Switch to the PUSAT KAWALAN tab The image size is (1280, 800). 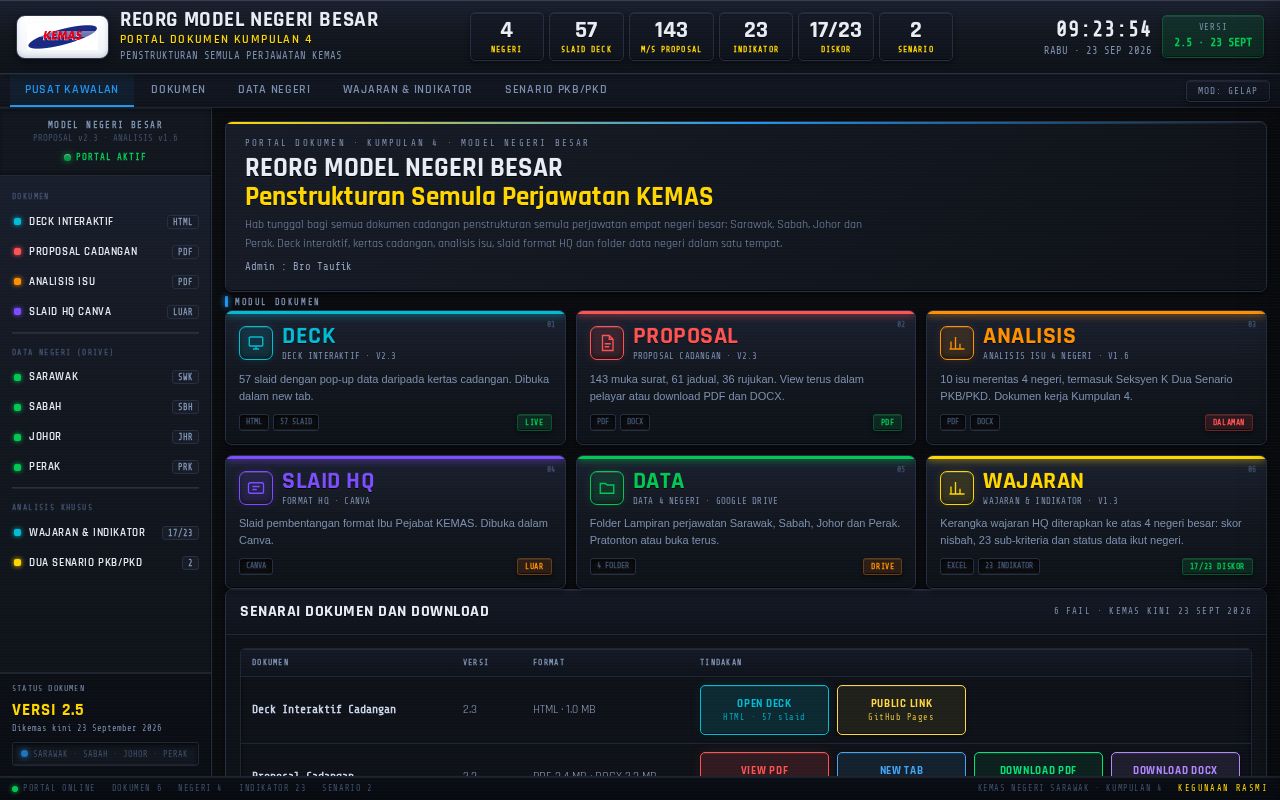[x=72, y=90]
